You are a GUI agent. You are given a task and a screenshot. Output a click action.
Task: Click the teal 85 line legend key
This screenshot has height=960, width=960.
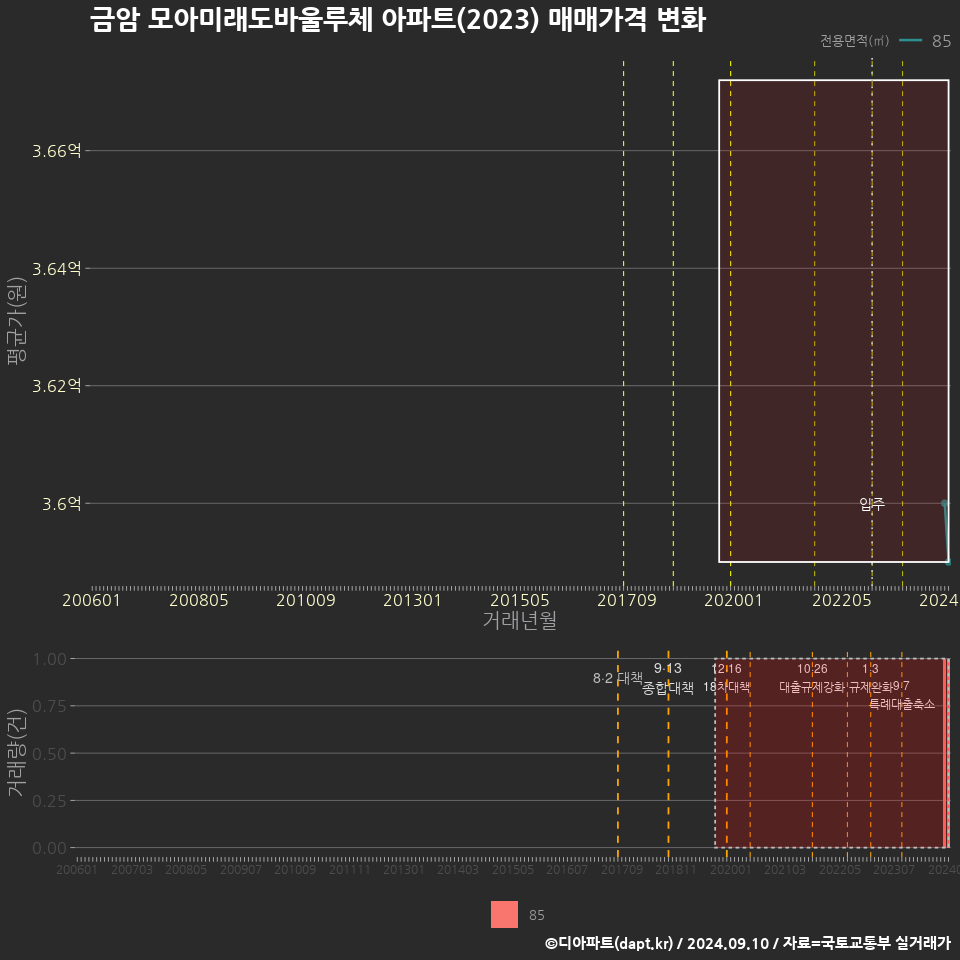tap(910, 40)
